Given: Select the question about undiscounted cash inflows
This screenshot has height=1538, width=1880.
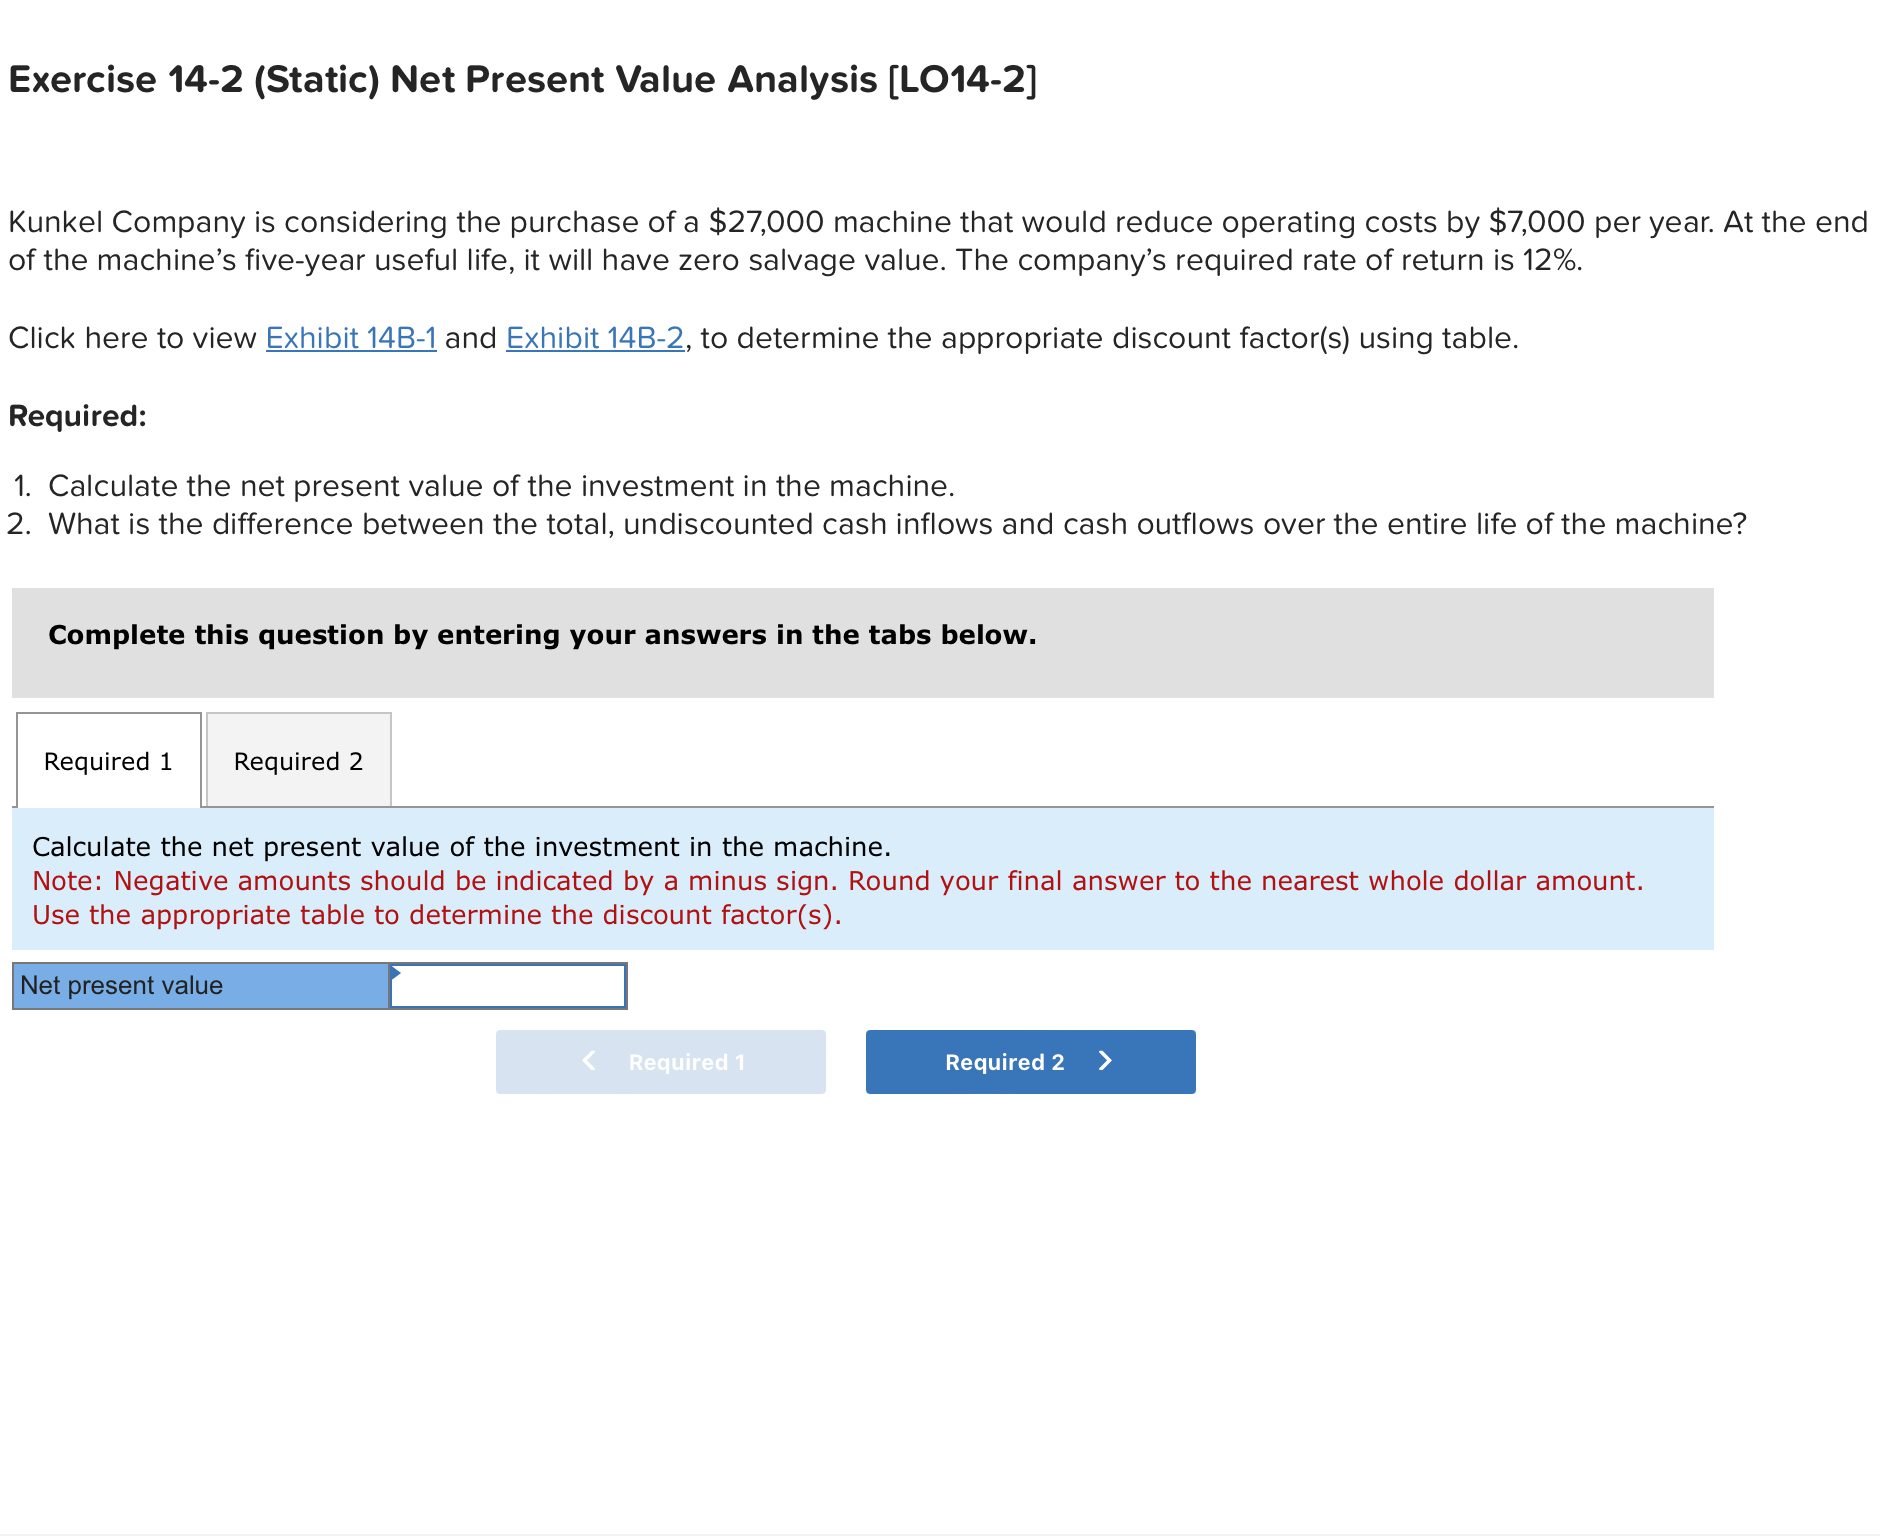Looking at the screenshot, I should [x=880, y=523].
